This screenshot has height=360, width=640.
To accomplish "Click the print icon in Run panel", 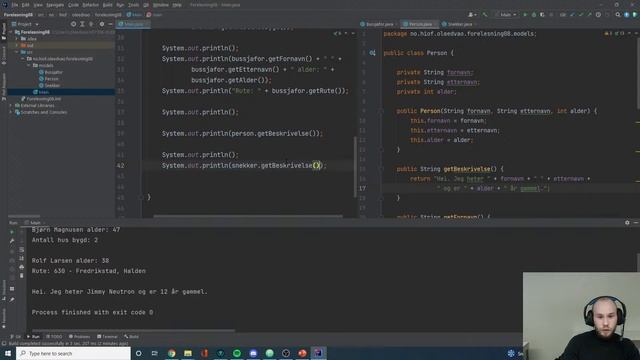I will (22, 267).
